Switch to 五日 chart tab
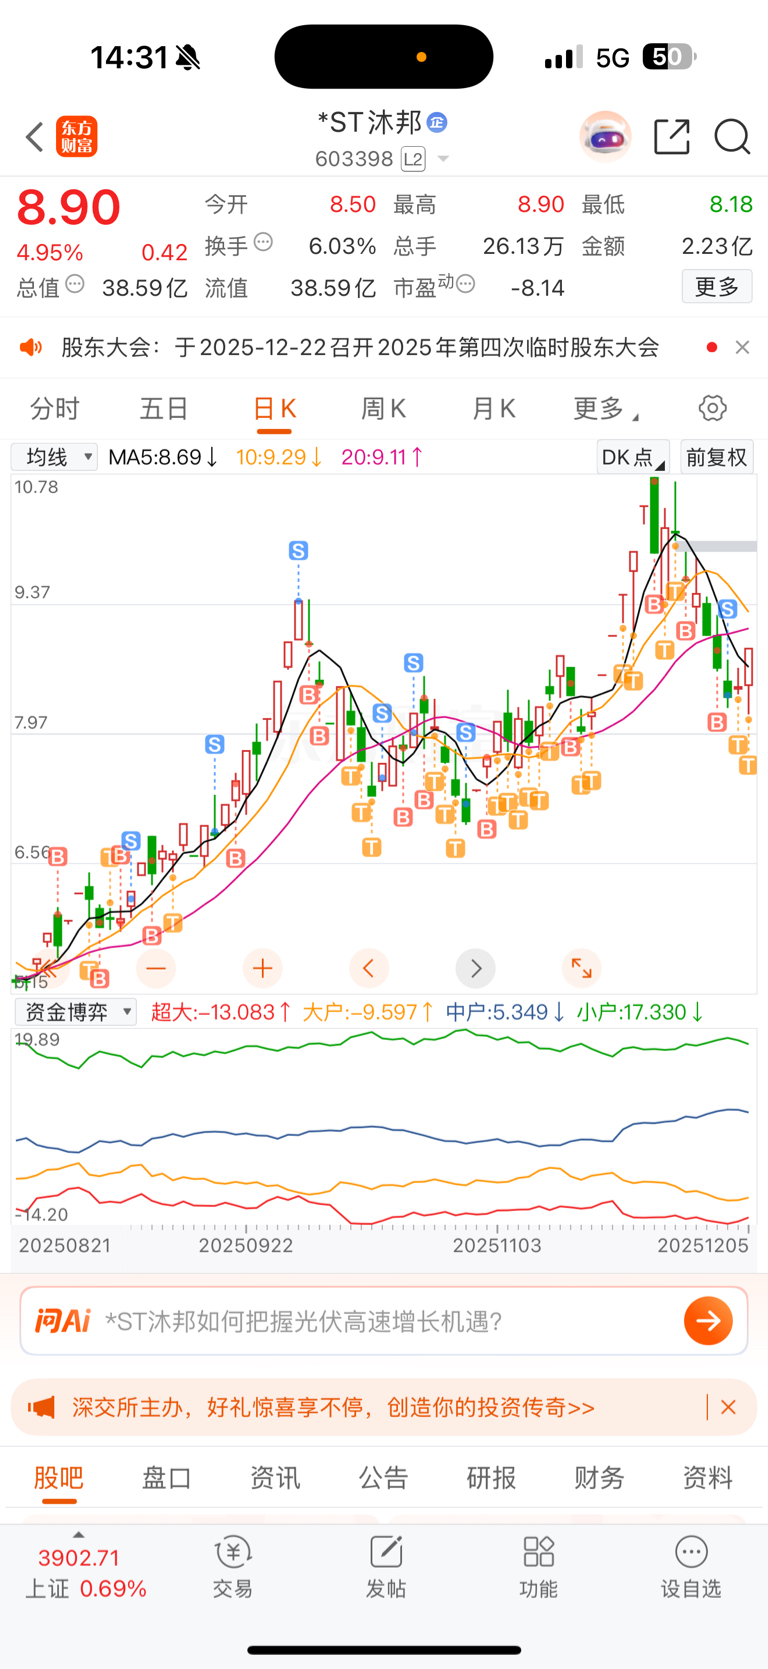 (x=164, y=409)
